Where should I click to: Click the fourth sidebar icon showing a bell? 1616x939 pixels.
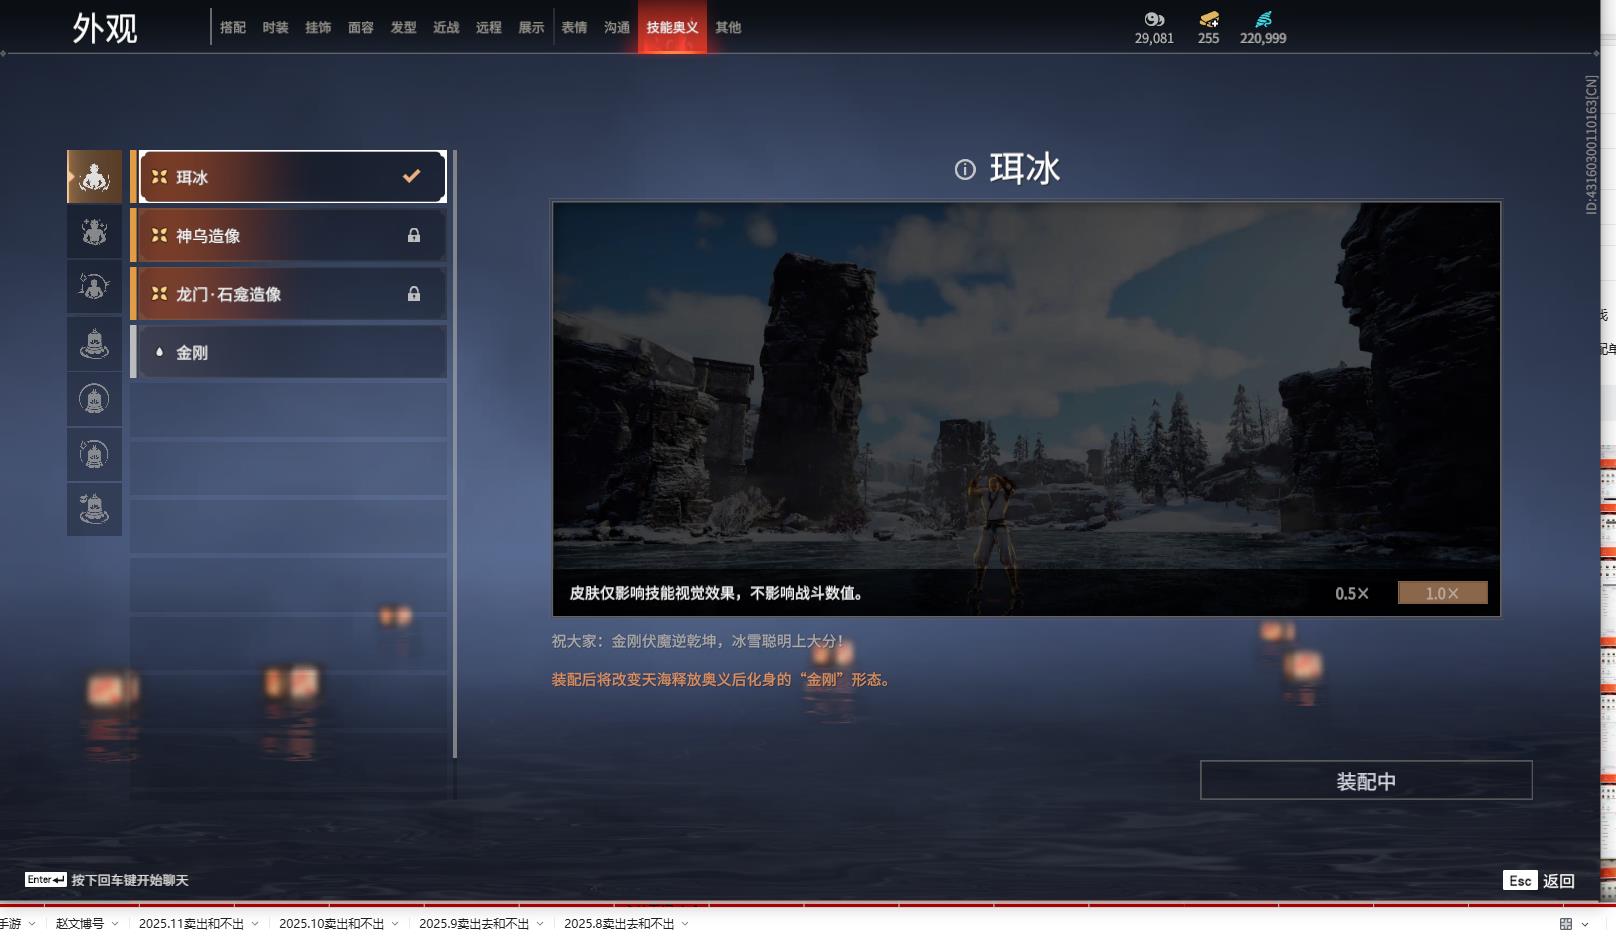[x=94, y=344]
